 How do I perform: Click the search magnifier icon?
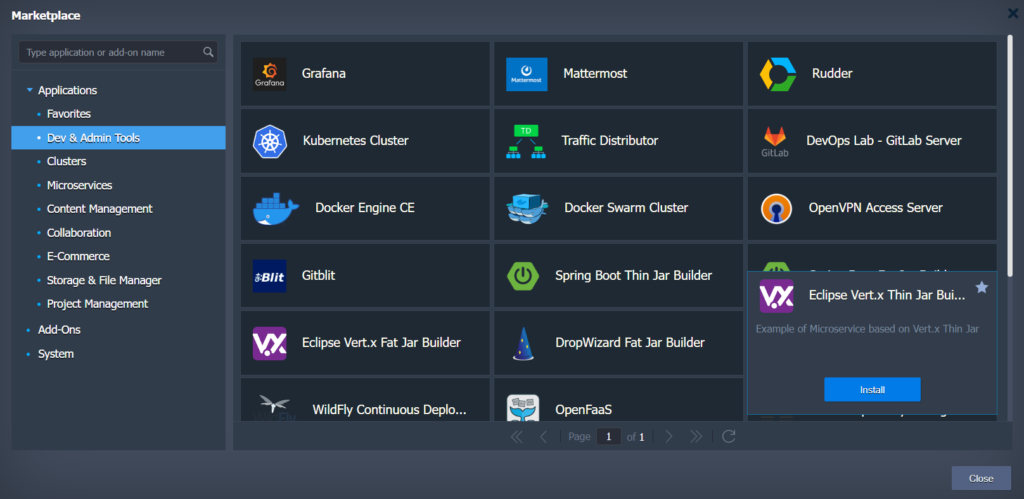click(208, 52)
